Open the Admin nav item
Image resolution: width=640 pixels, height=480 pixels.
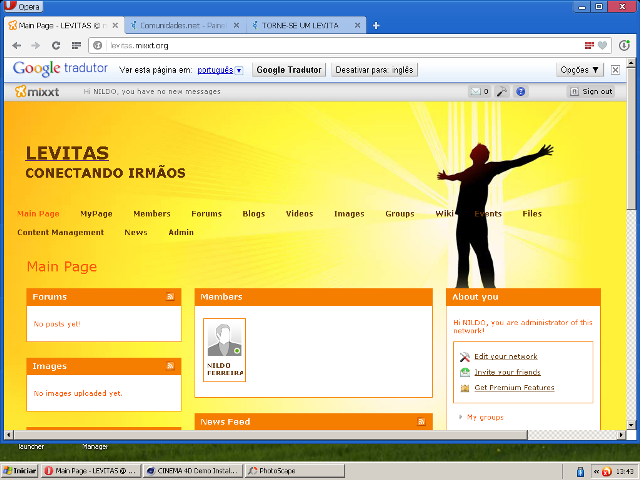point(181,232)
